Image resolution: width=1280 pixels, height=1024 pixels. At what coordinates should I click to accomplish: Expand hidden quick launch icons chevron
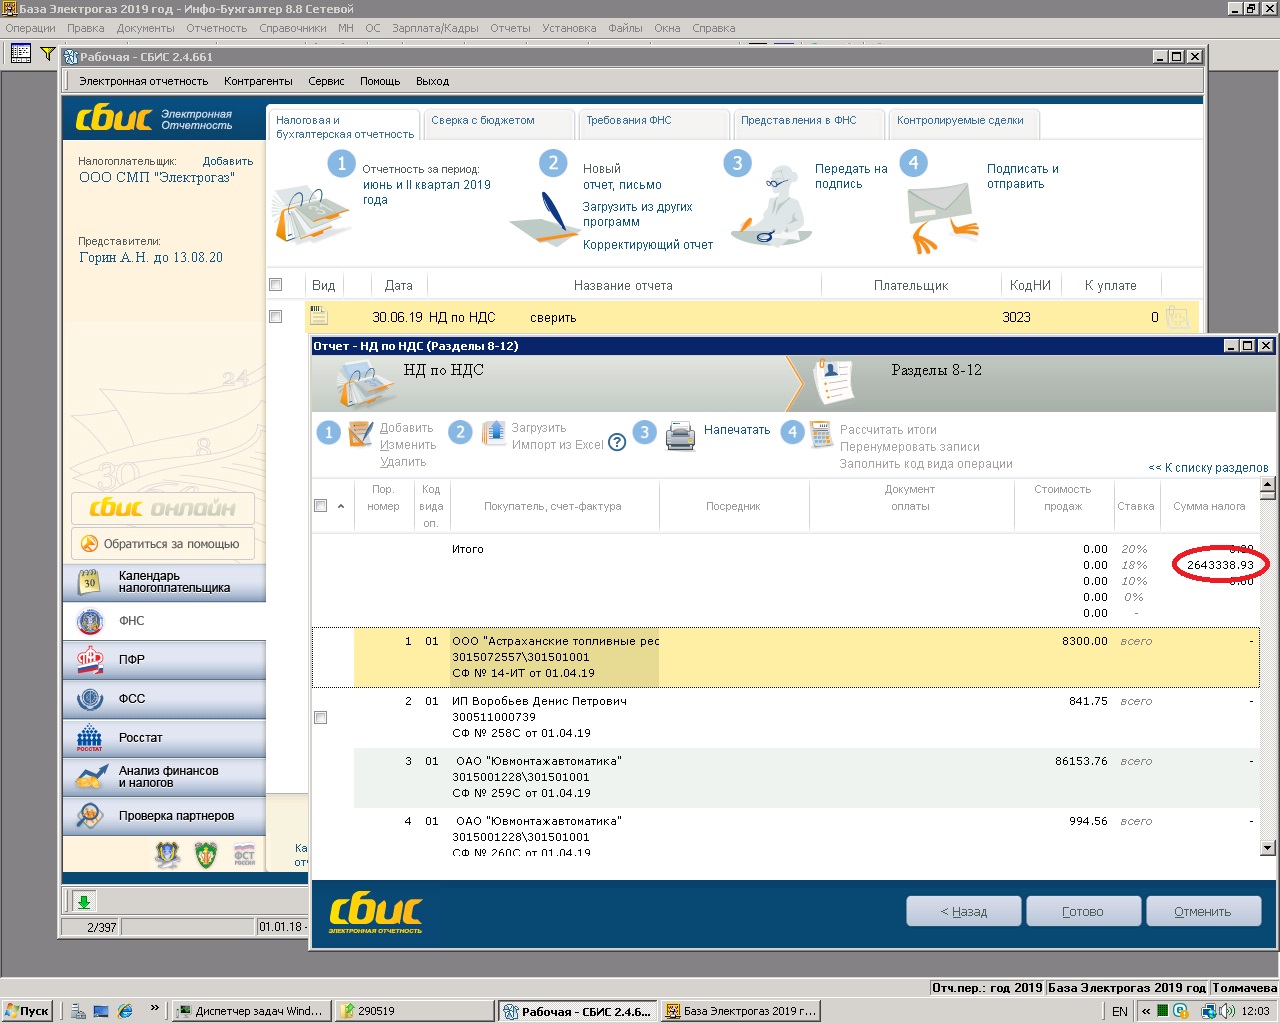click(x=154, y=1008)
